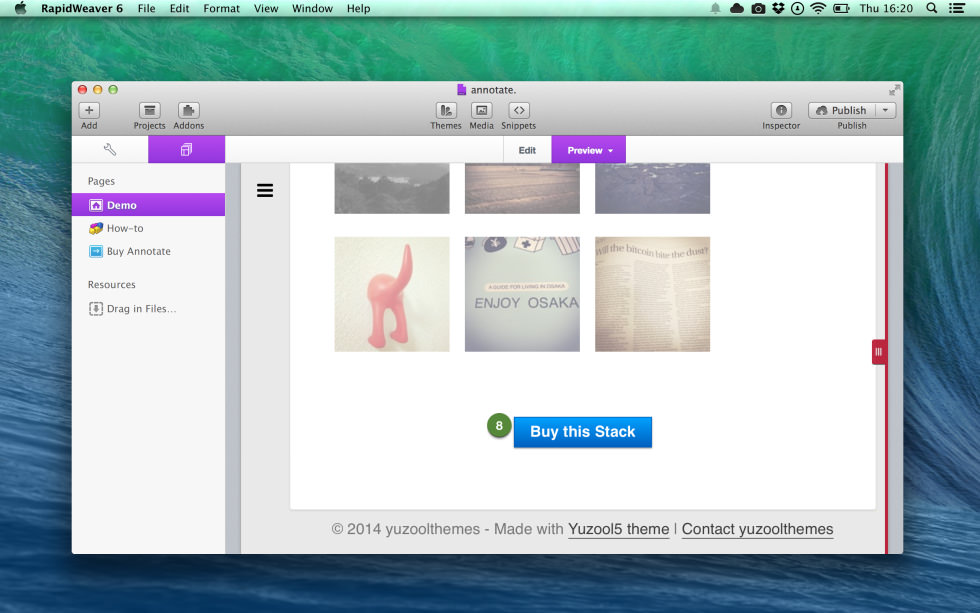The height and width of the screenshot is (613, 980).
Task: Open the Window menu
Action: click(312, 8)
